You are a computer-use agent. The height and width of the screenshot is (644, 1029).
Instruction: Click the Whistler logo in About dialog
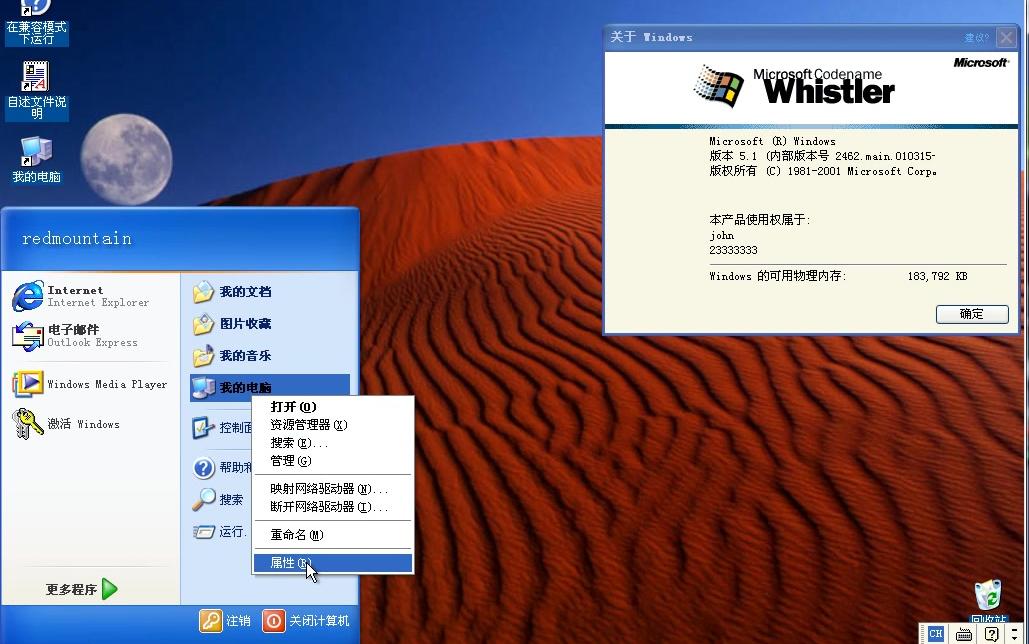point(795,87)
